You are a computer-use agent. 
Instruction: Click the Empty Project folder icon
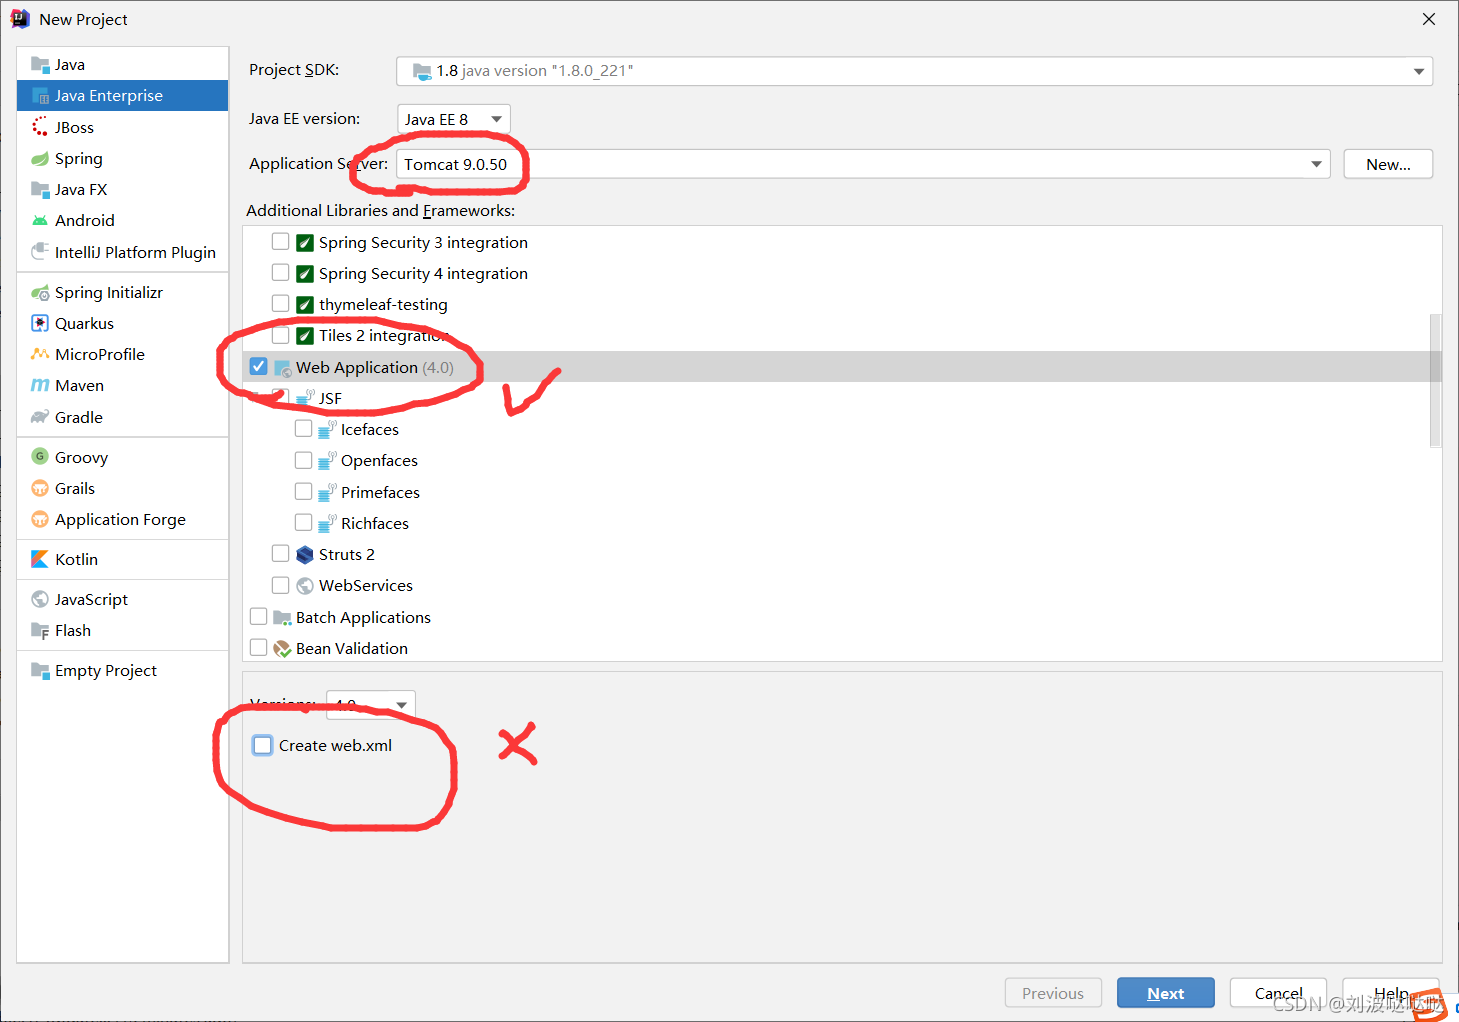tap(40, 671)
